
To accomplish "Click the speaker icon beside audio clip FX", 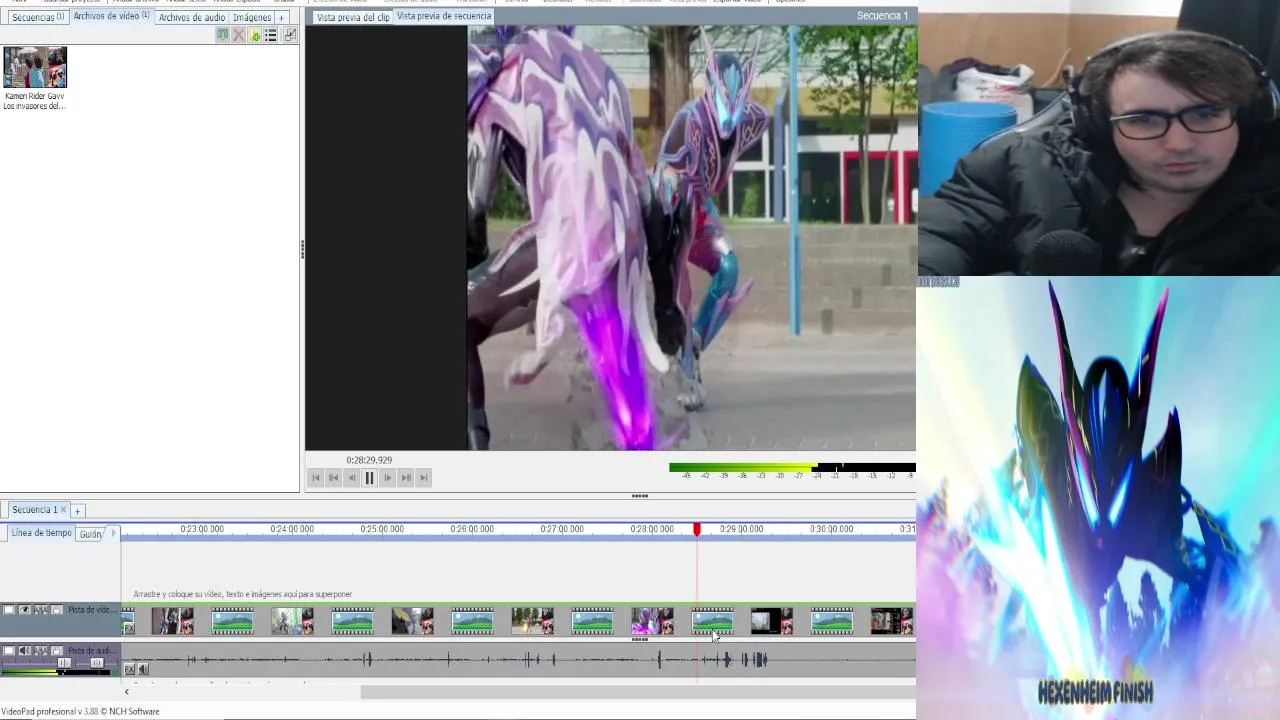I will pos(143,669).
